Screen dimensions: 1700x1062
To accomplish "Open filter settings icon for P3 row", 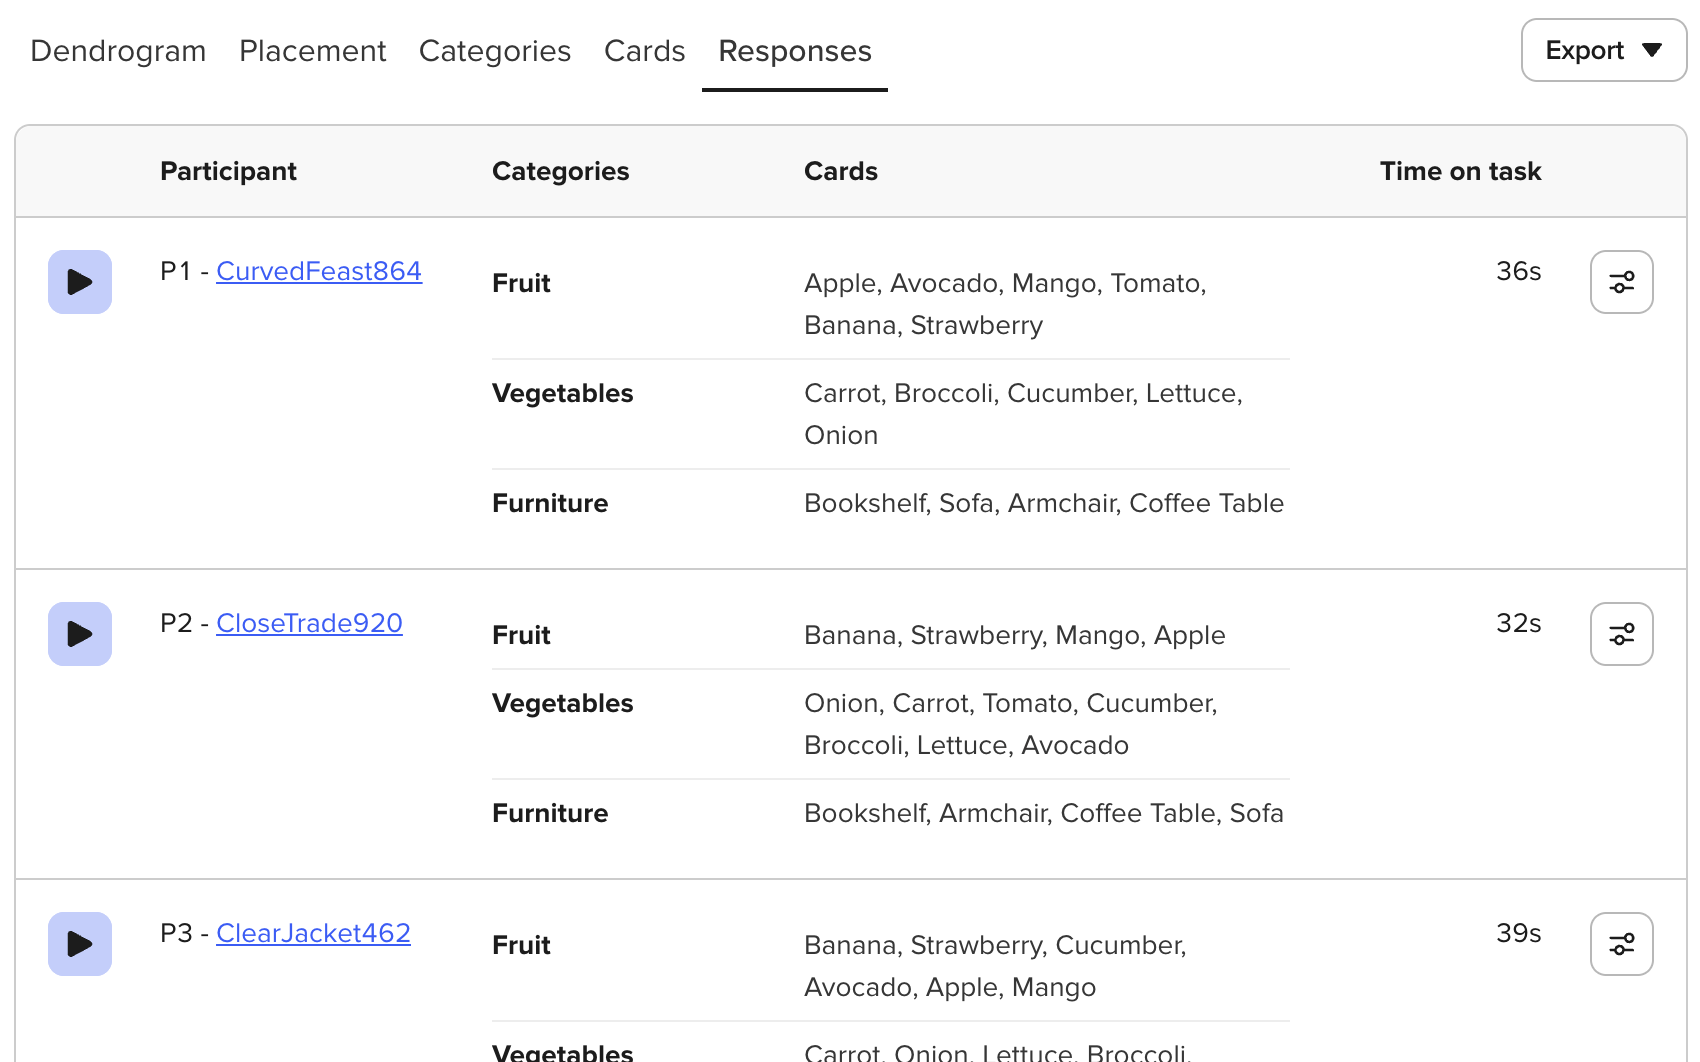I will (1622, 944).
